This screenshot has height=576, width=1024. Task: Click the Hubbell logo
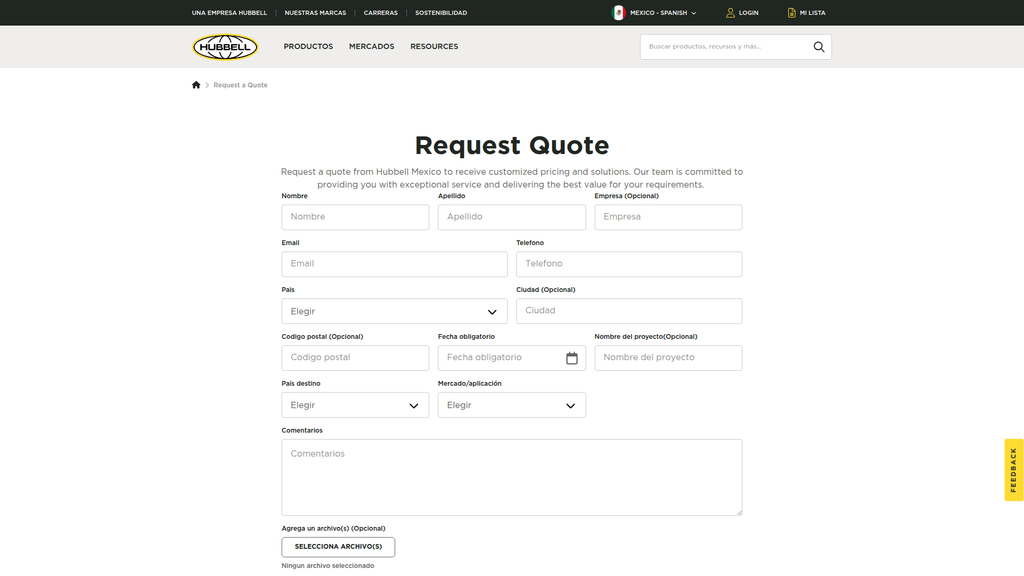(225, 47)
